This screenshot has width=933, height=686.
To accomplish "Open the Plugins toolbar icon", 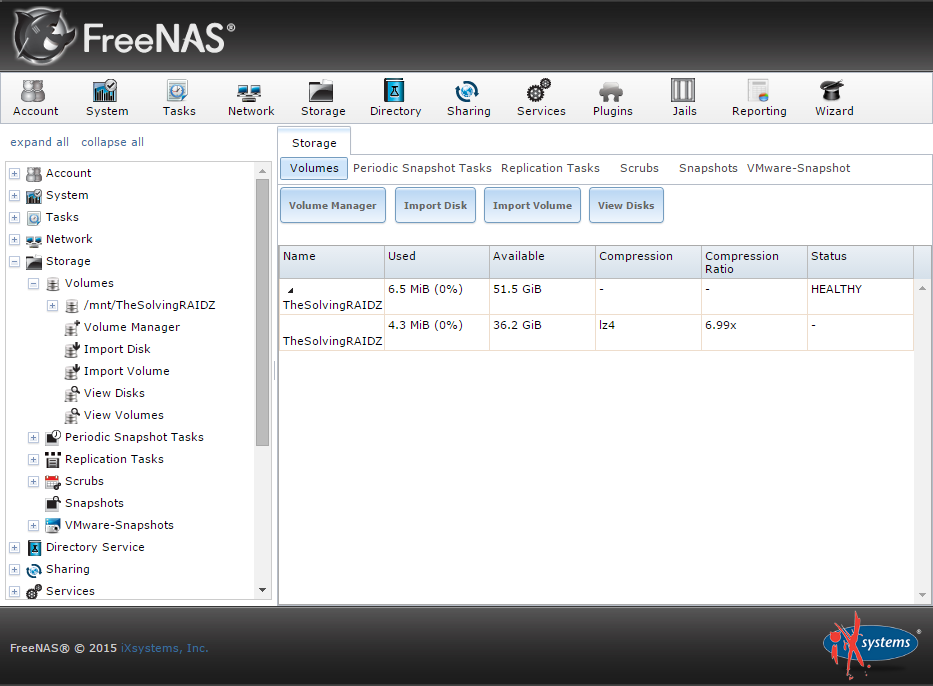I will pyautogui.click(x=612, y=98).
